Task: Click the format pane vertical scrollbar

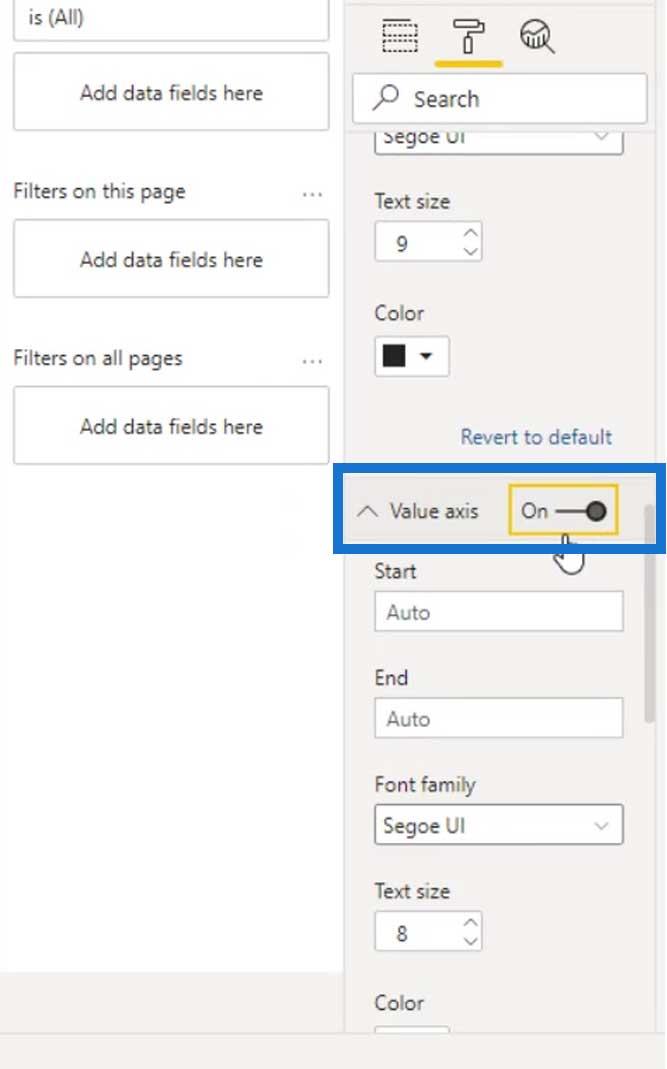Action: [649, 614]
